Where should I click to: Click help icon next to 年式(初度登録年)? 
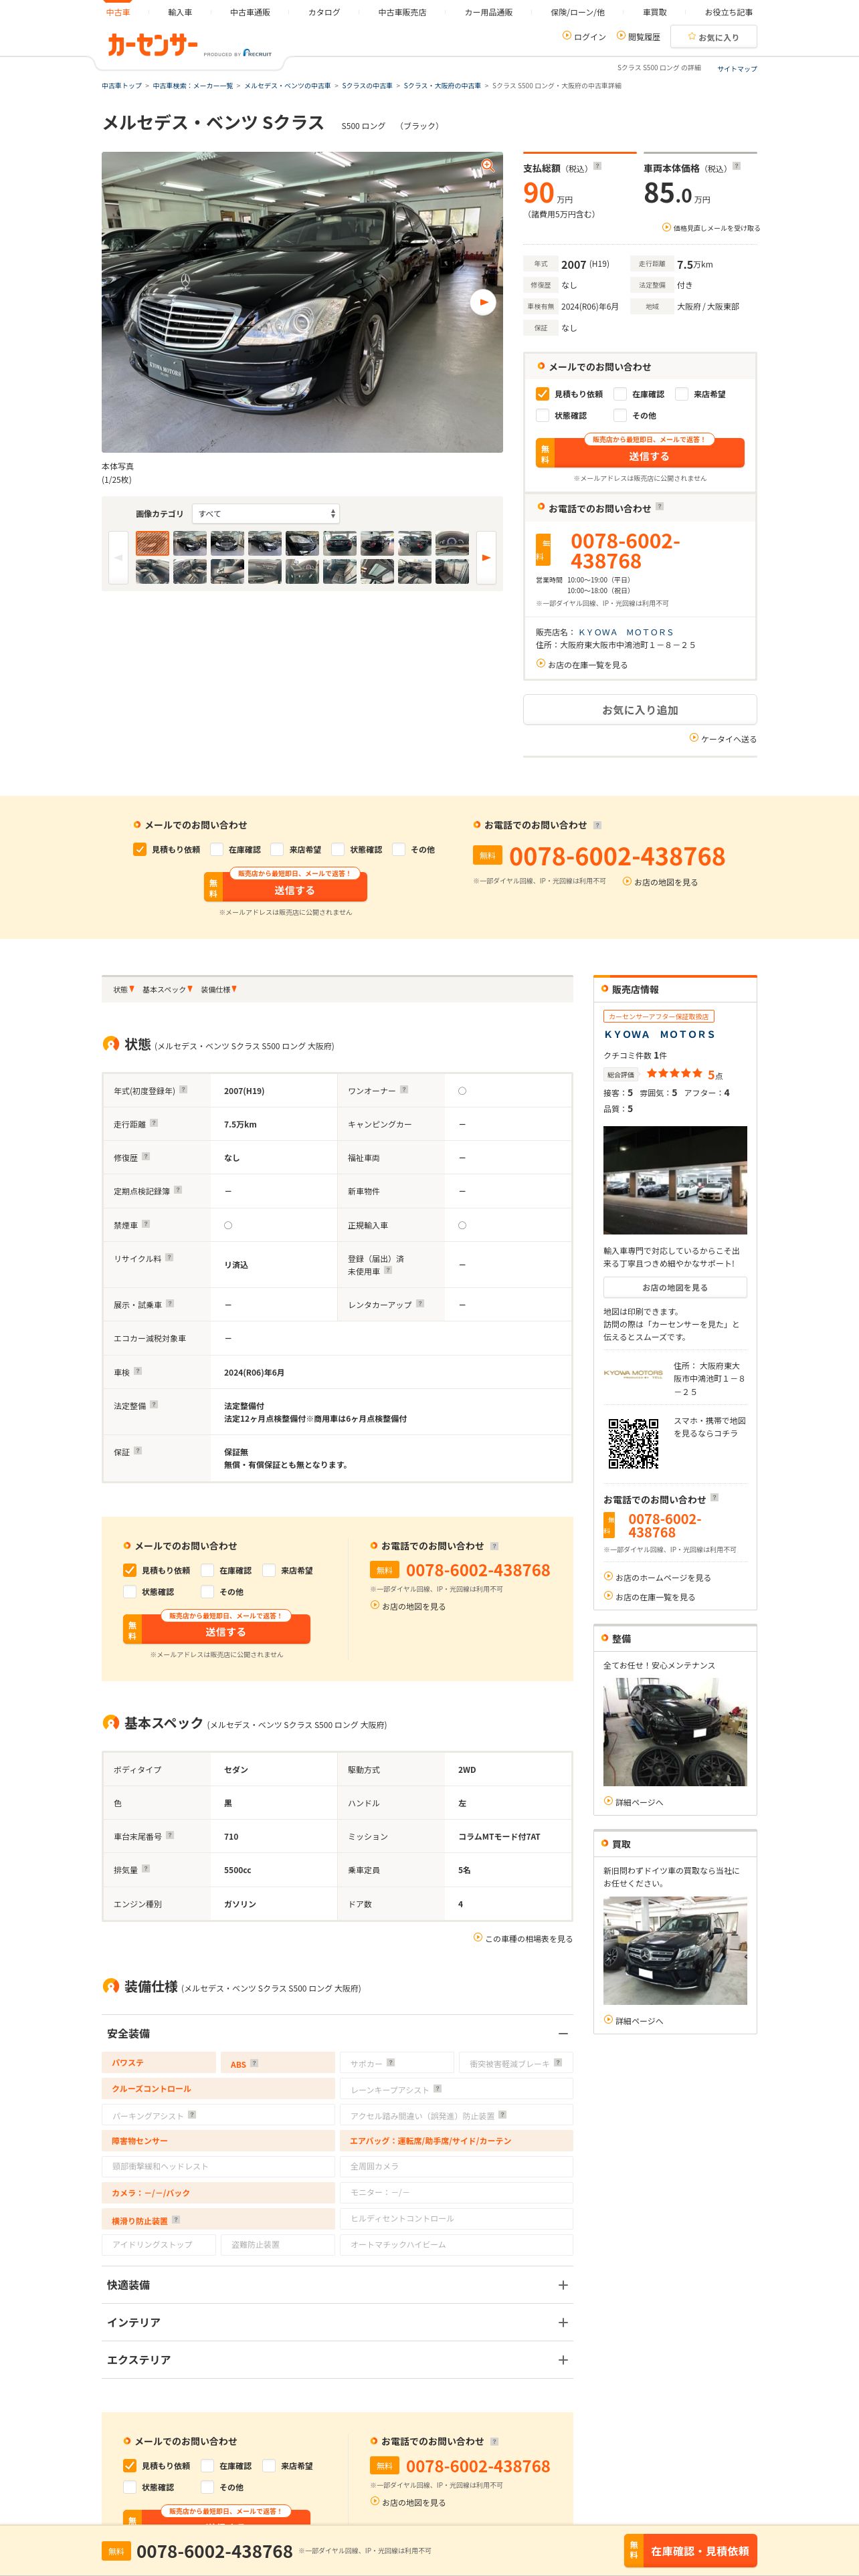pos(183,1089)
